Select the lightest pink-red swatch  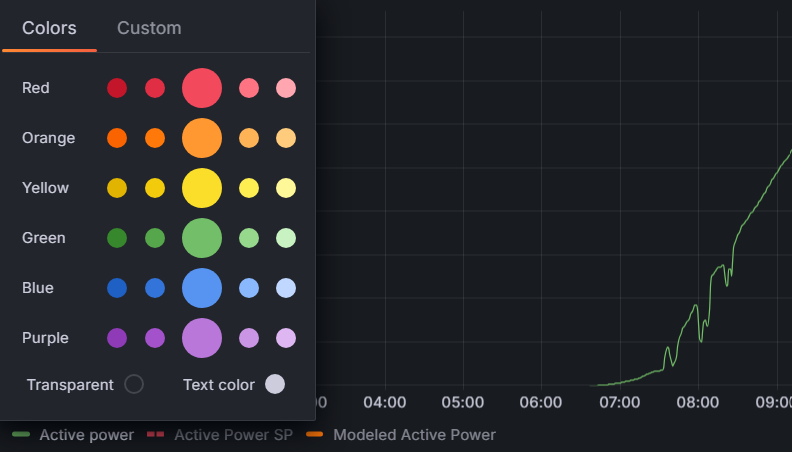pos(286,88)
